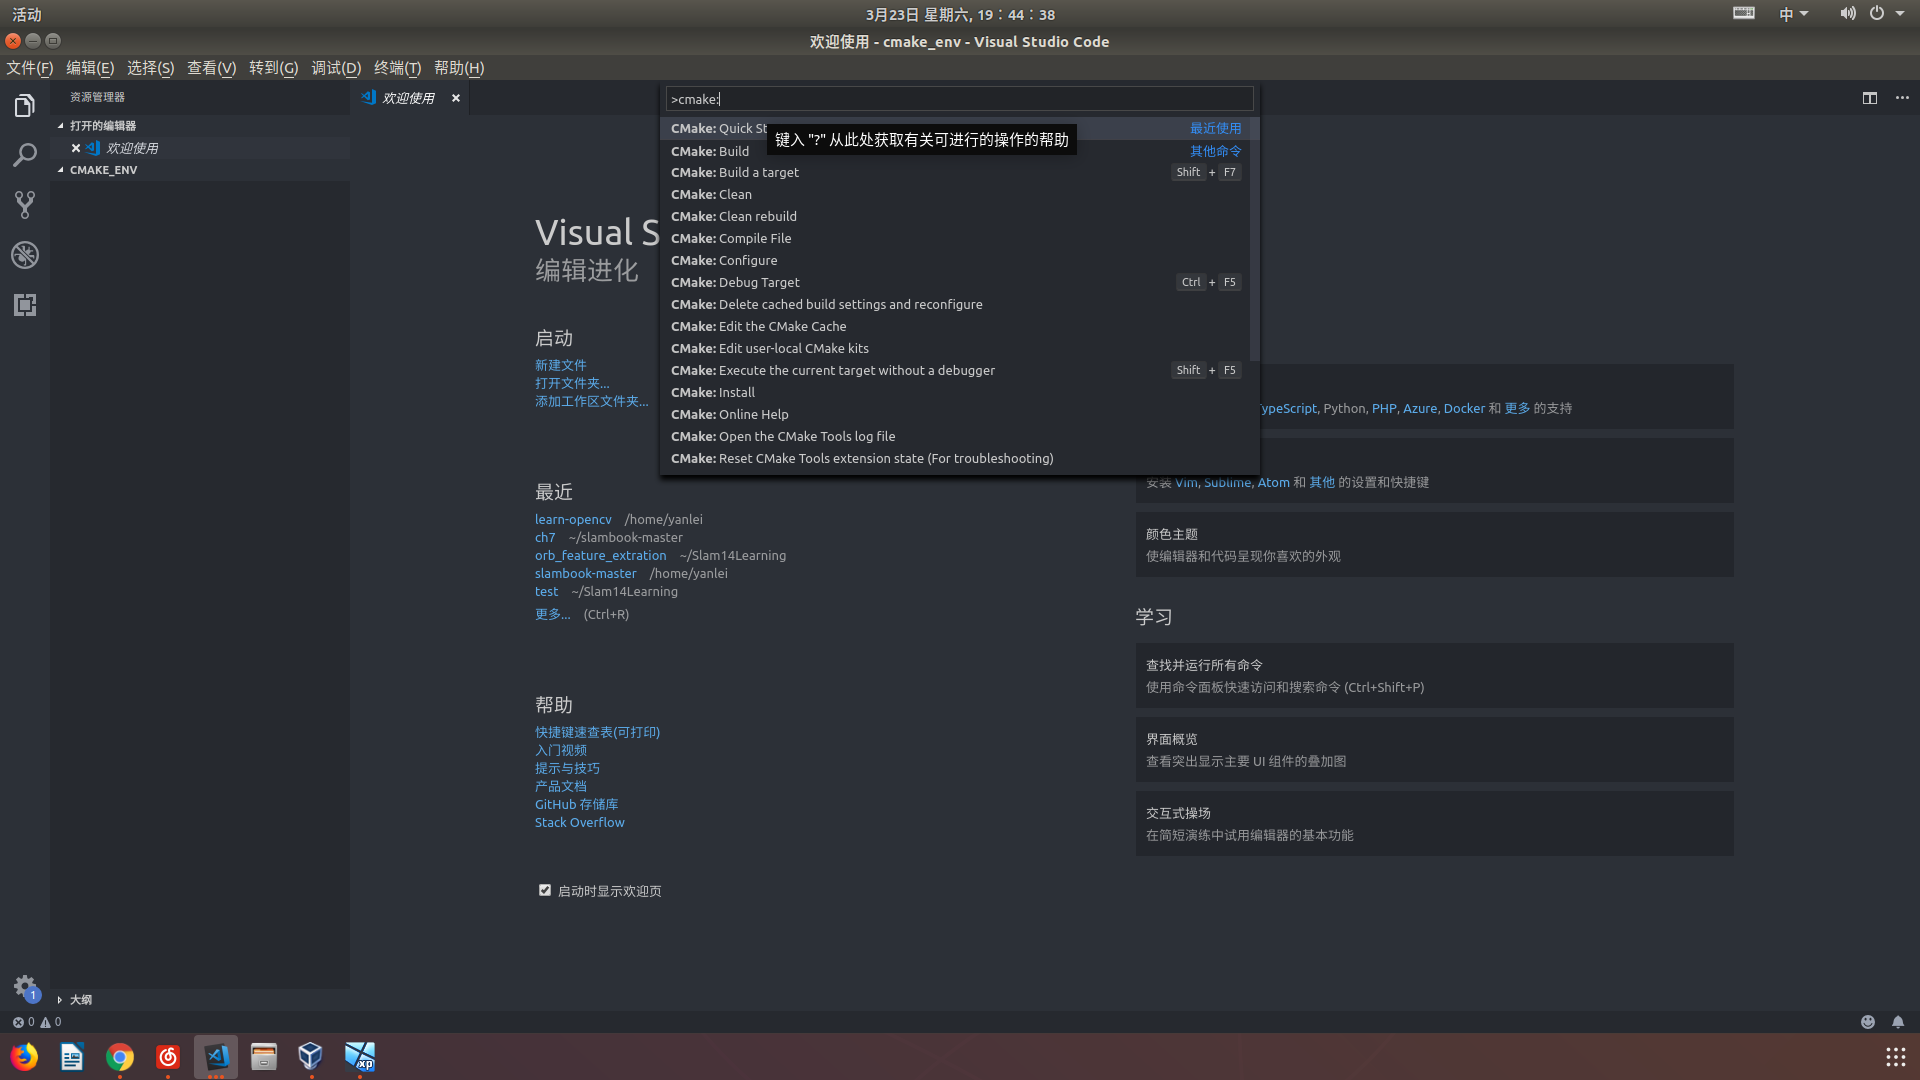Open the editor More actions ellipsis
1920x1080 pixels.
point(1902,98)
